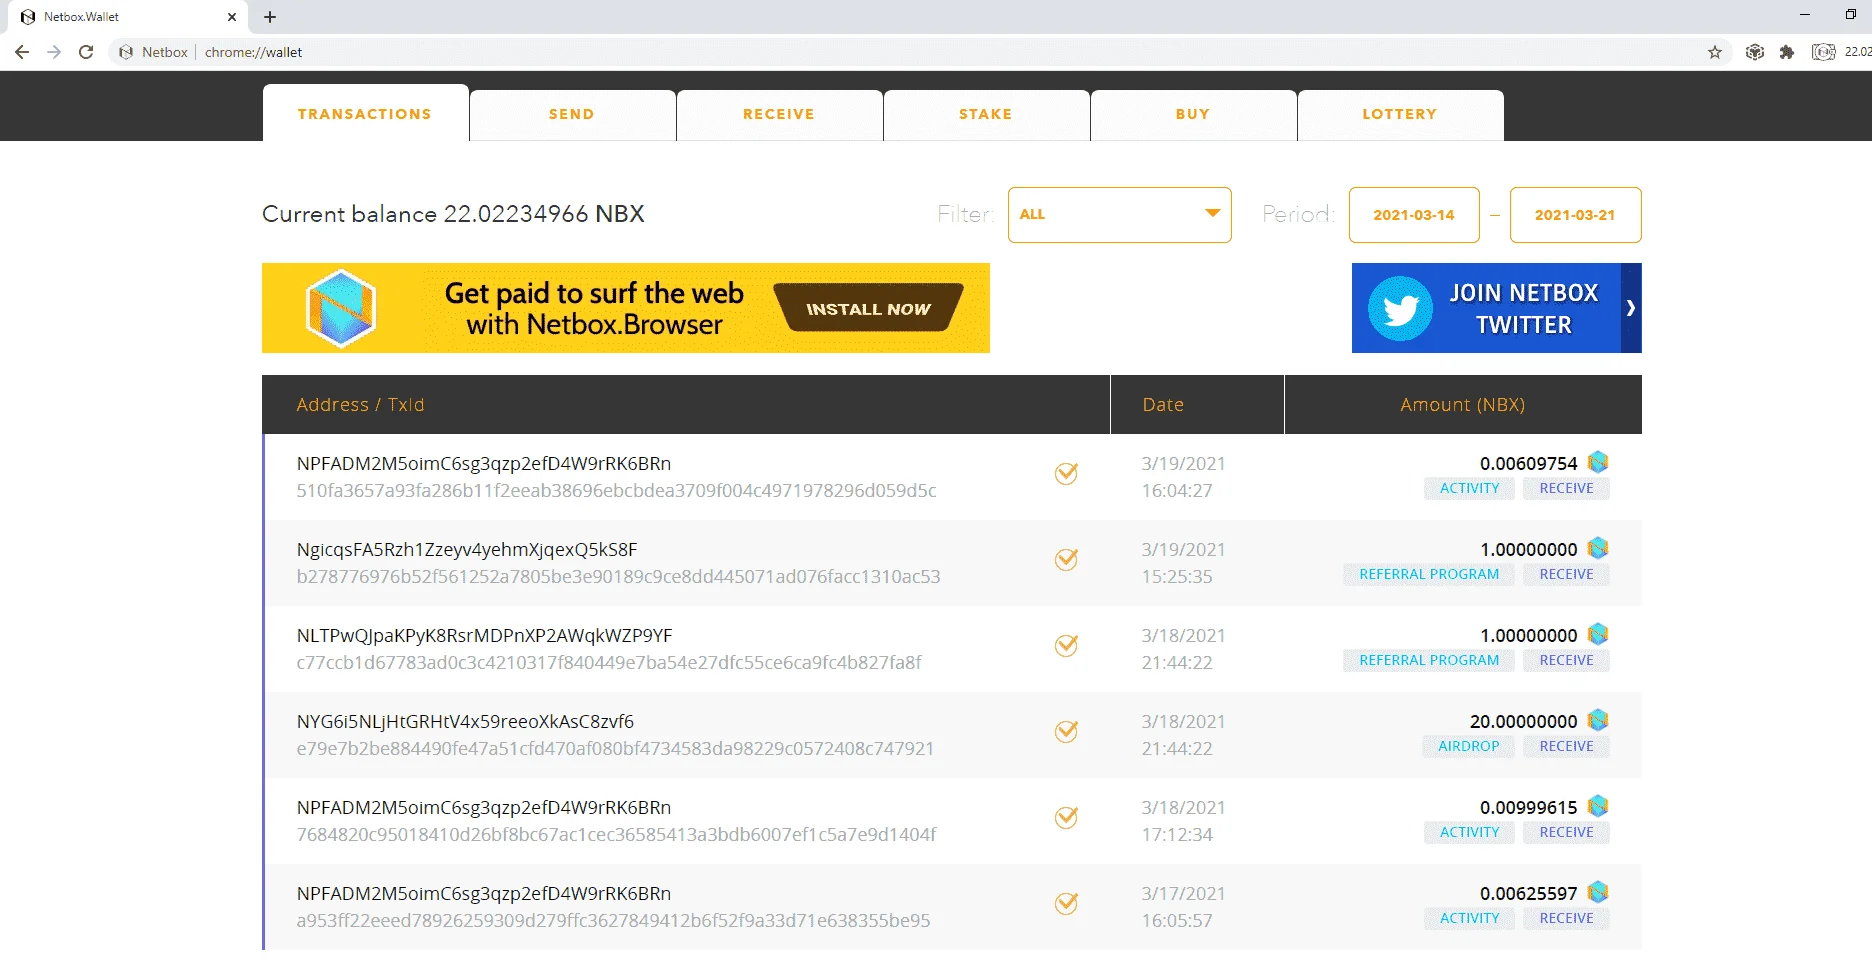Click the Netbox logo in yellow banner
Viewport: 1872px width, 976px height.
pyautogui.click(x=341, y=308)
